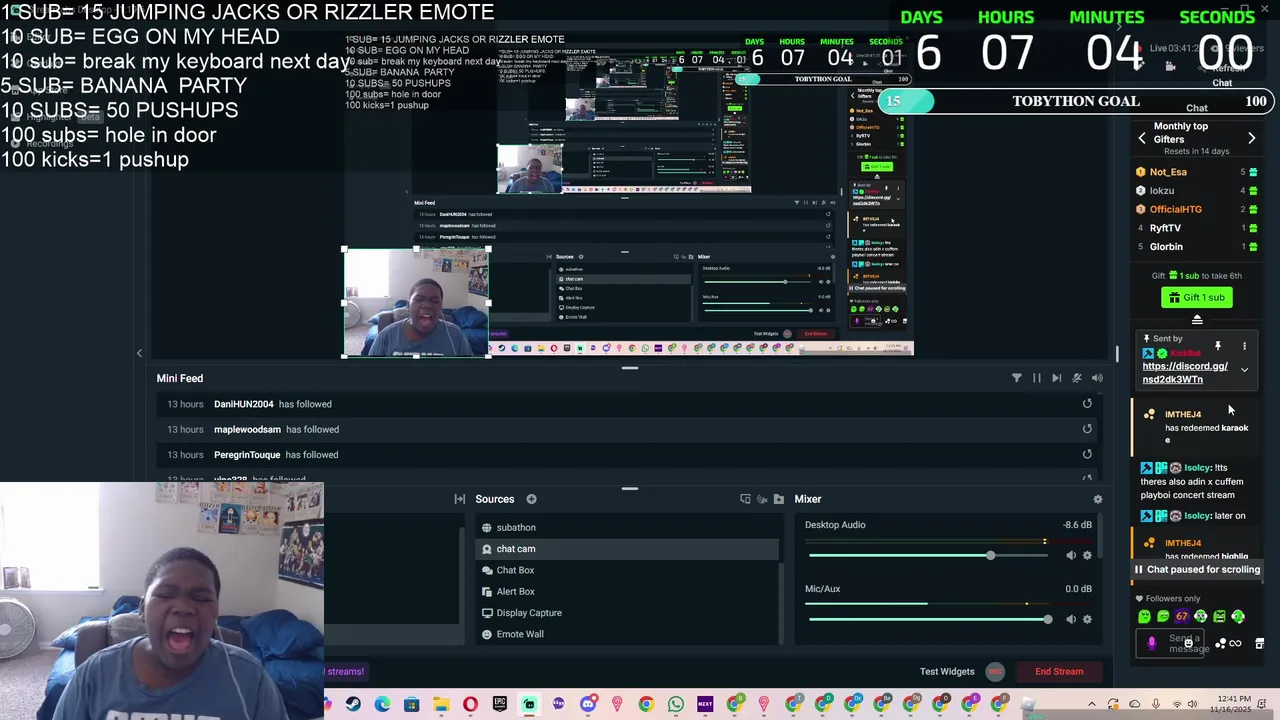Expand the pinned message chevron
Image resolution: width=1280 pixels, height=720 pixels.
[x=1244, y=370]
